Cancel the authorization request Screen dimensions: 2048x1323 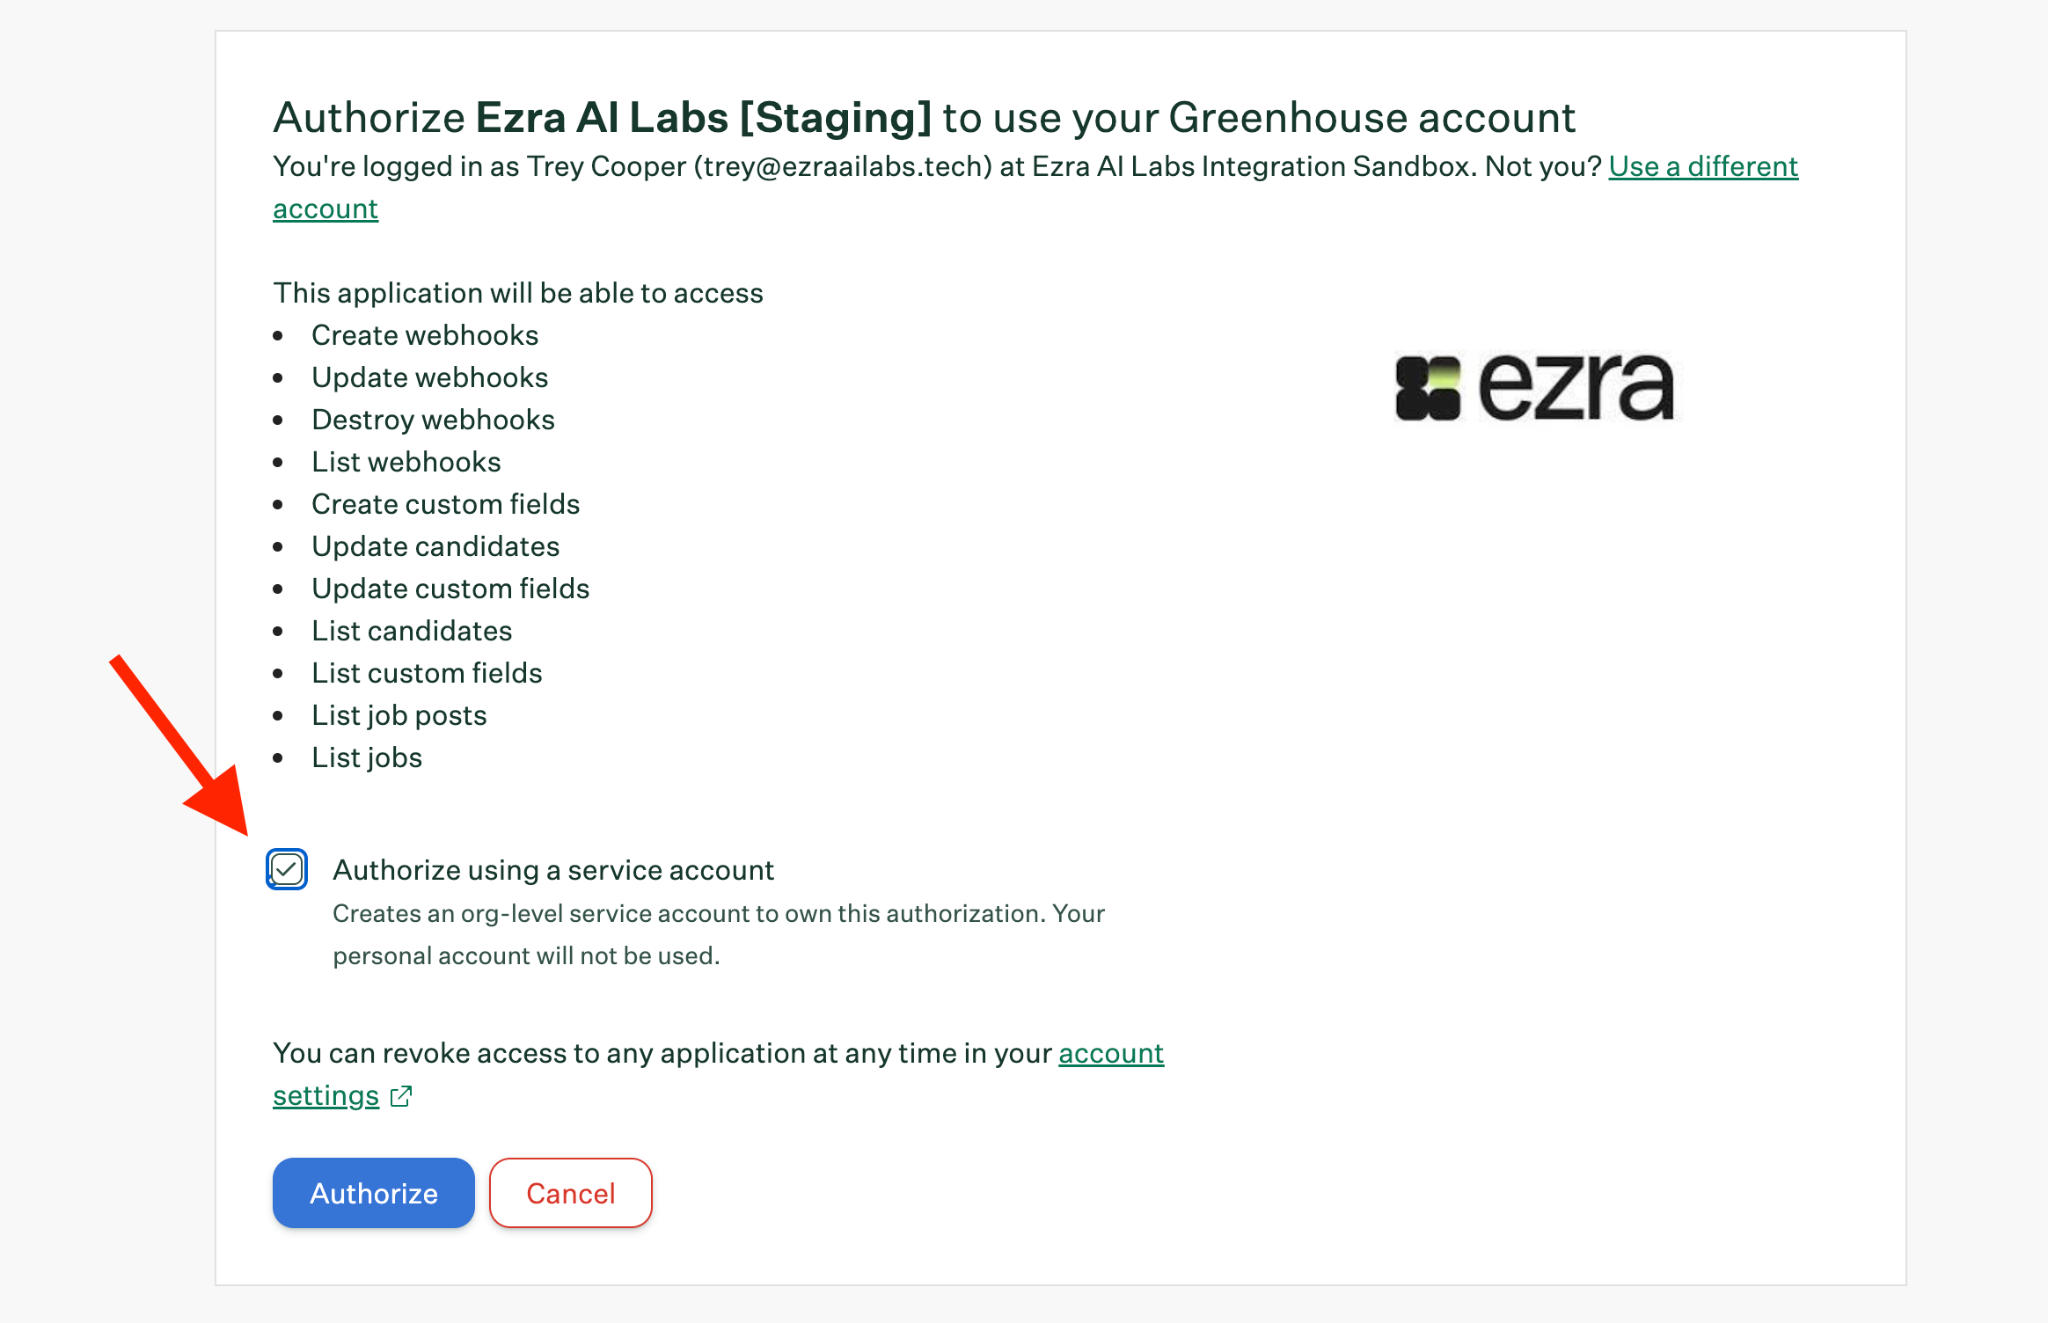(x=570, y=1193)
